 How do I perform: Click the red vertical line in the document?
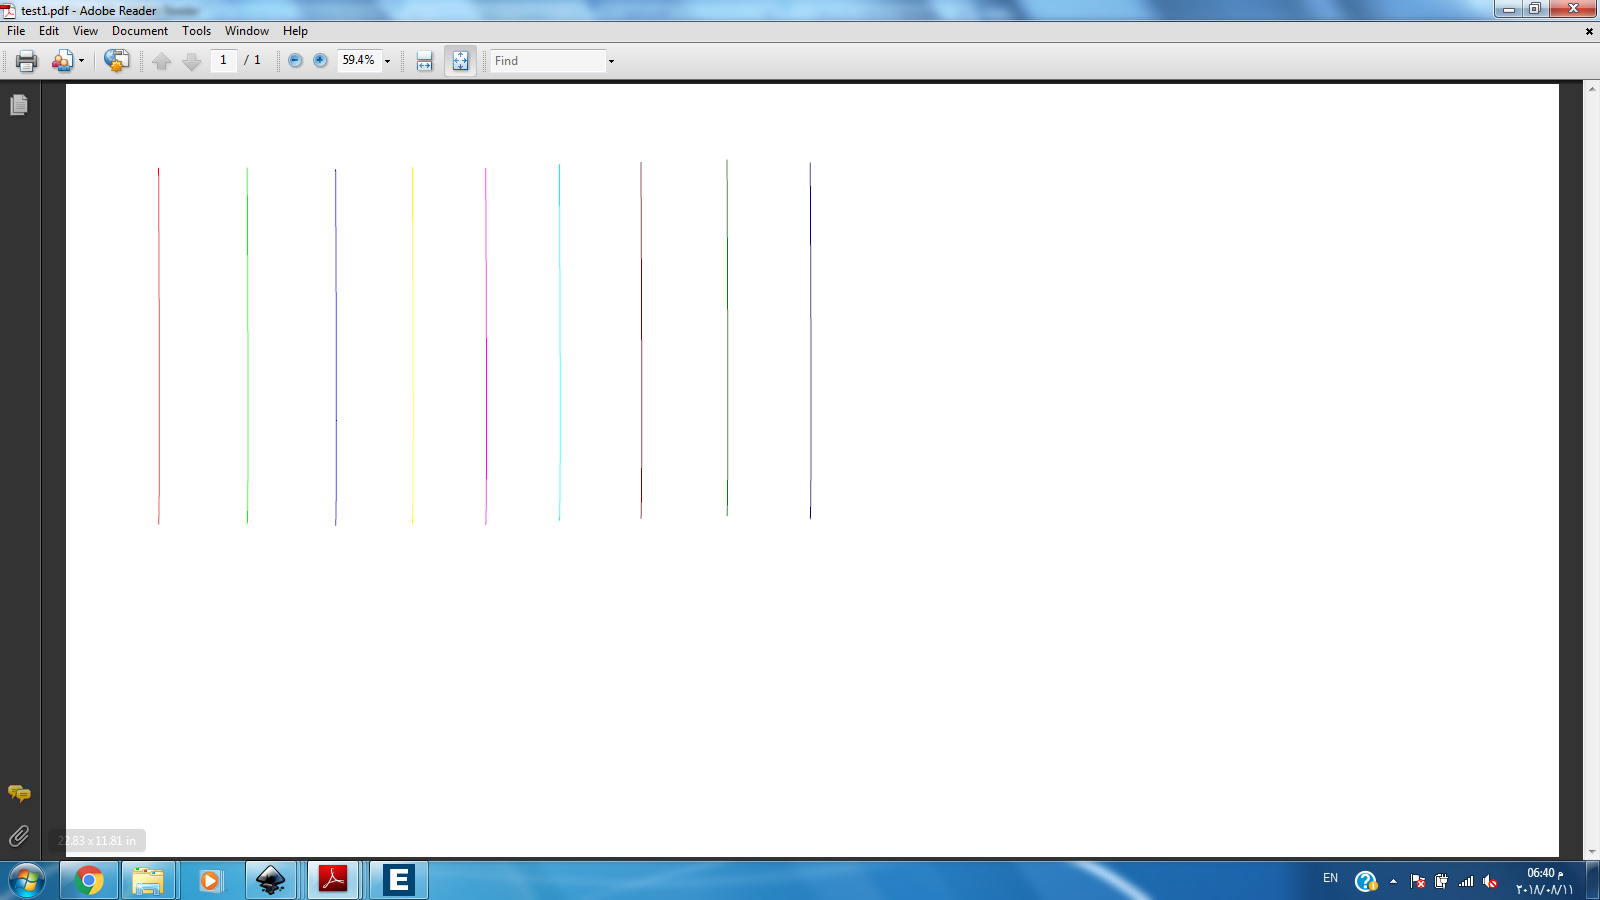[x=158, y=346]
